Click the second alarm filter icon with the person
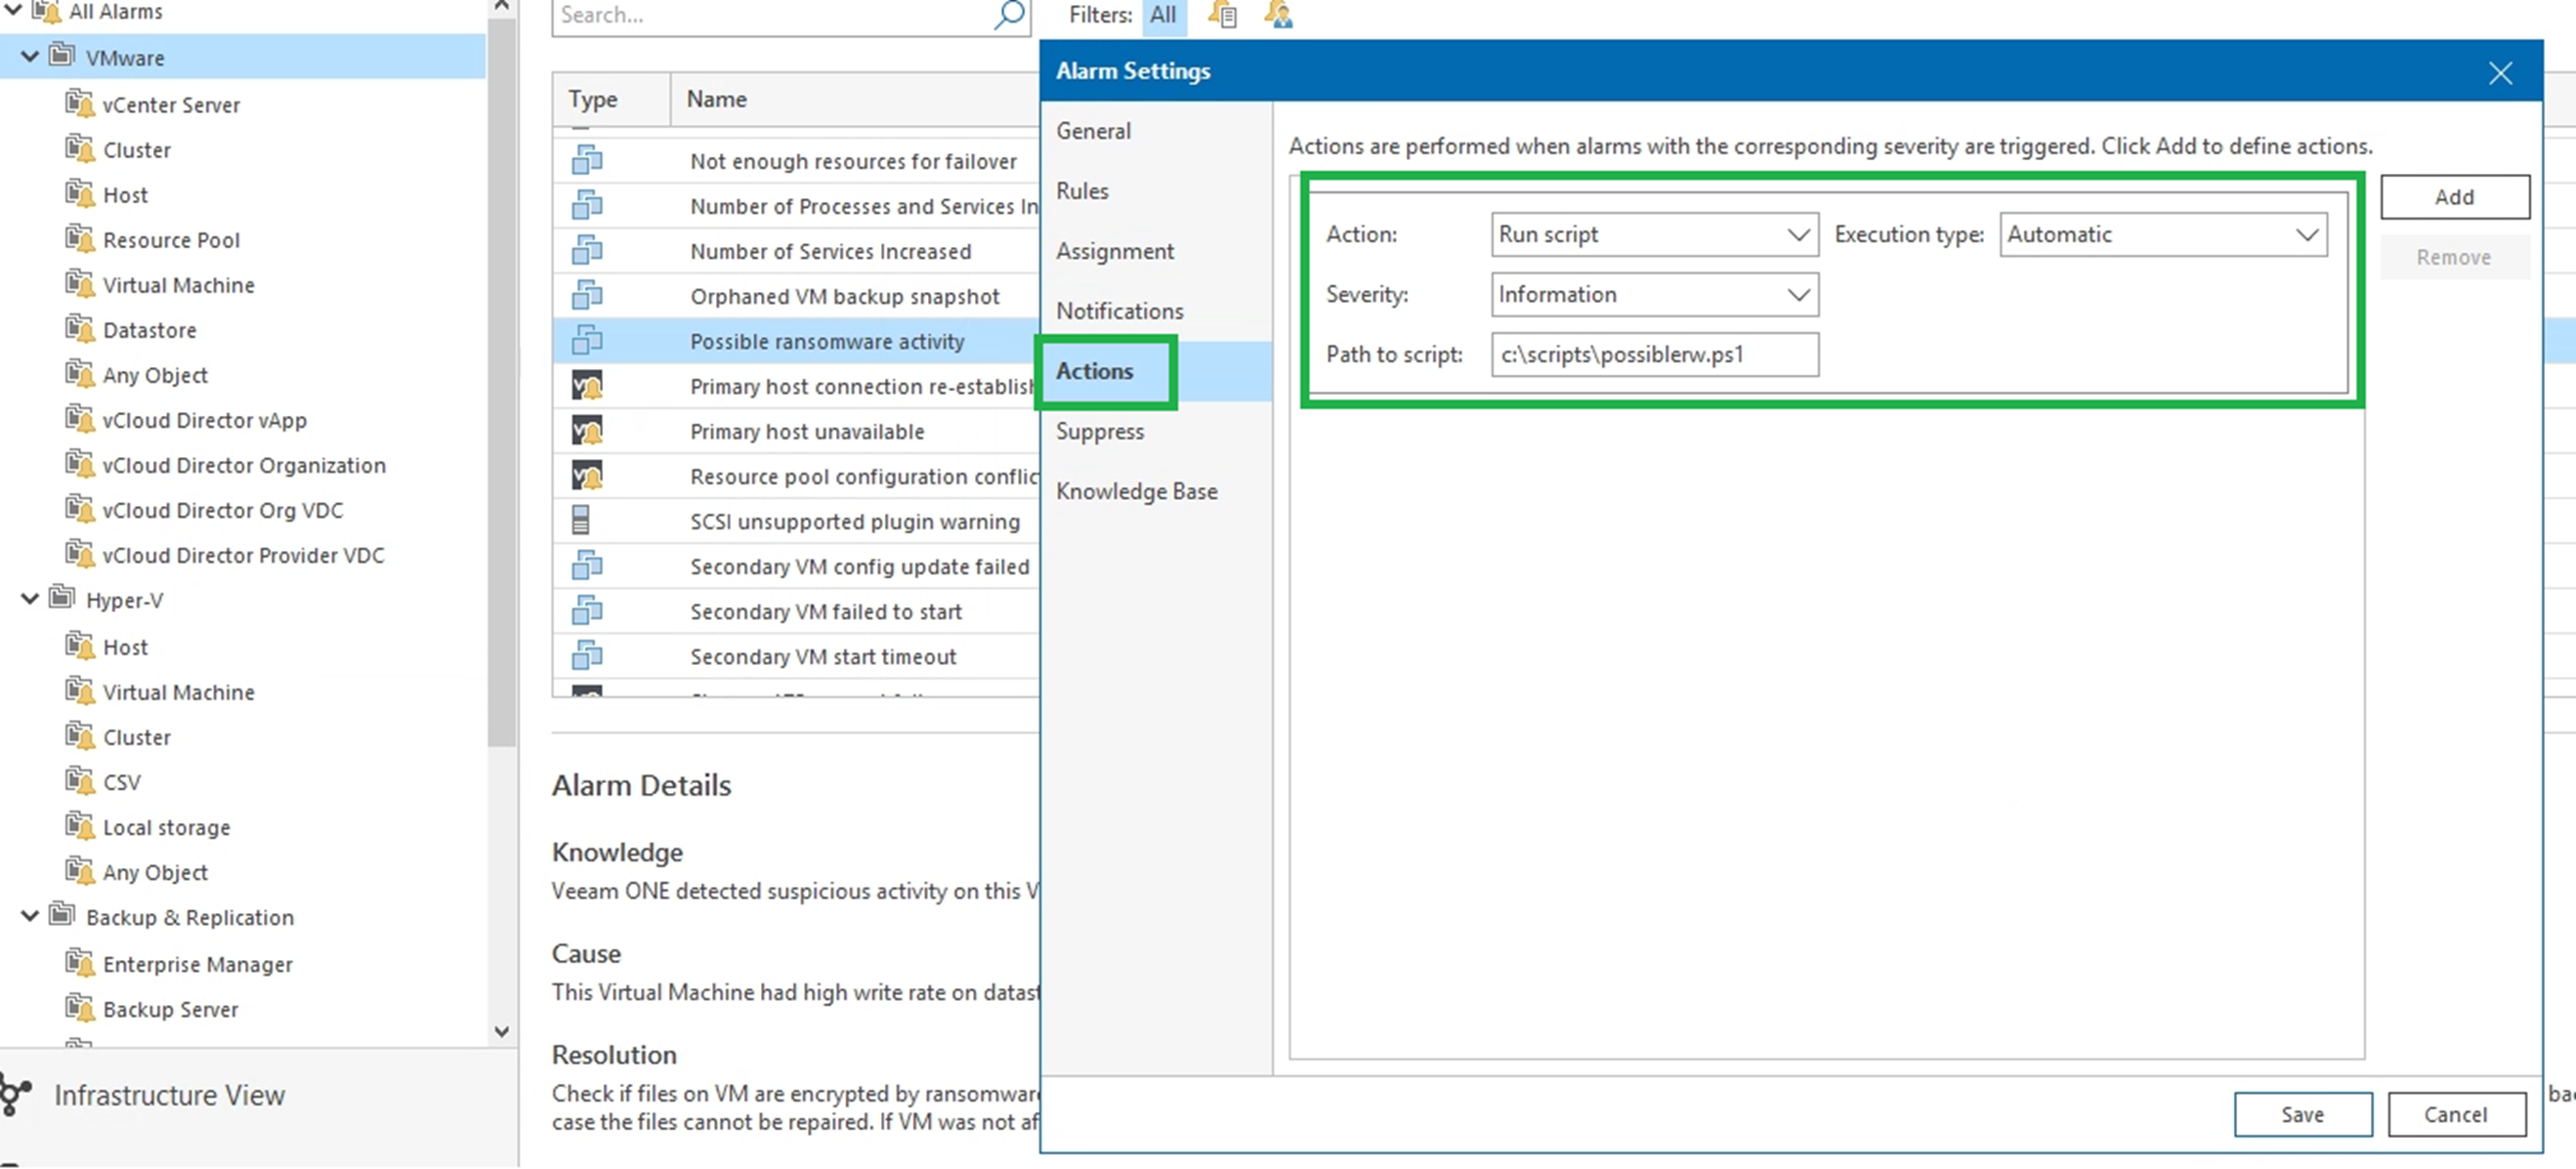 [1278, 14]
